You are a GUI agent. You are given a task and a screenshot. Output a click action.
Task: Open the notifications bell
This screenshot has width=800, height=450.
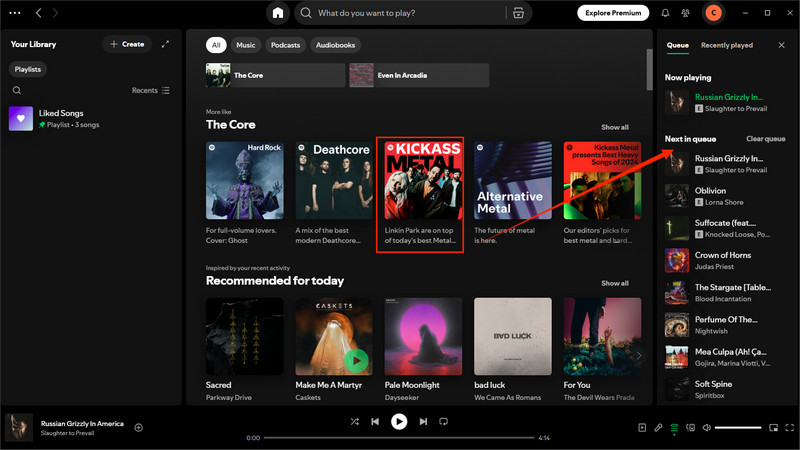pos(665,13)
